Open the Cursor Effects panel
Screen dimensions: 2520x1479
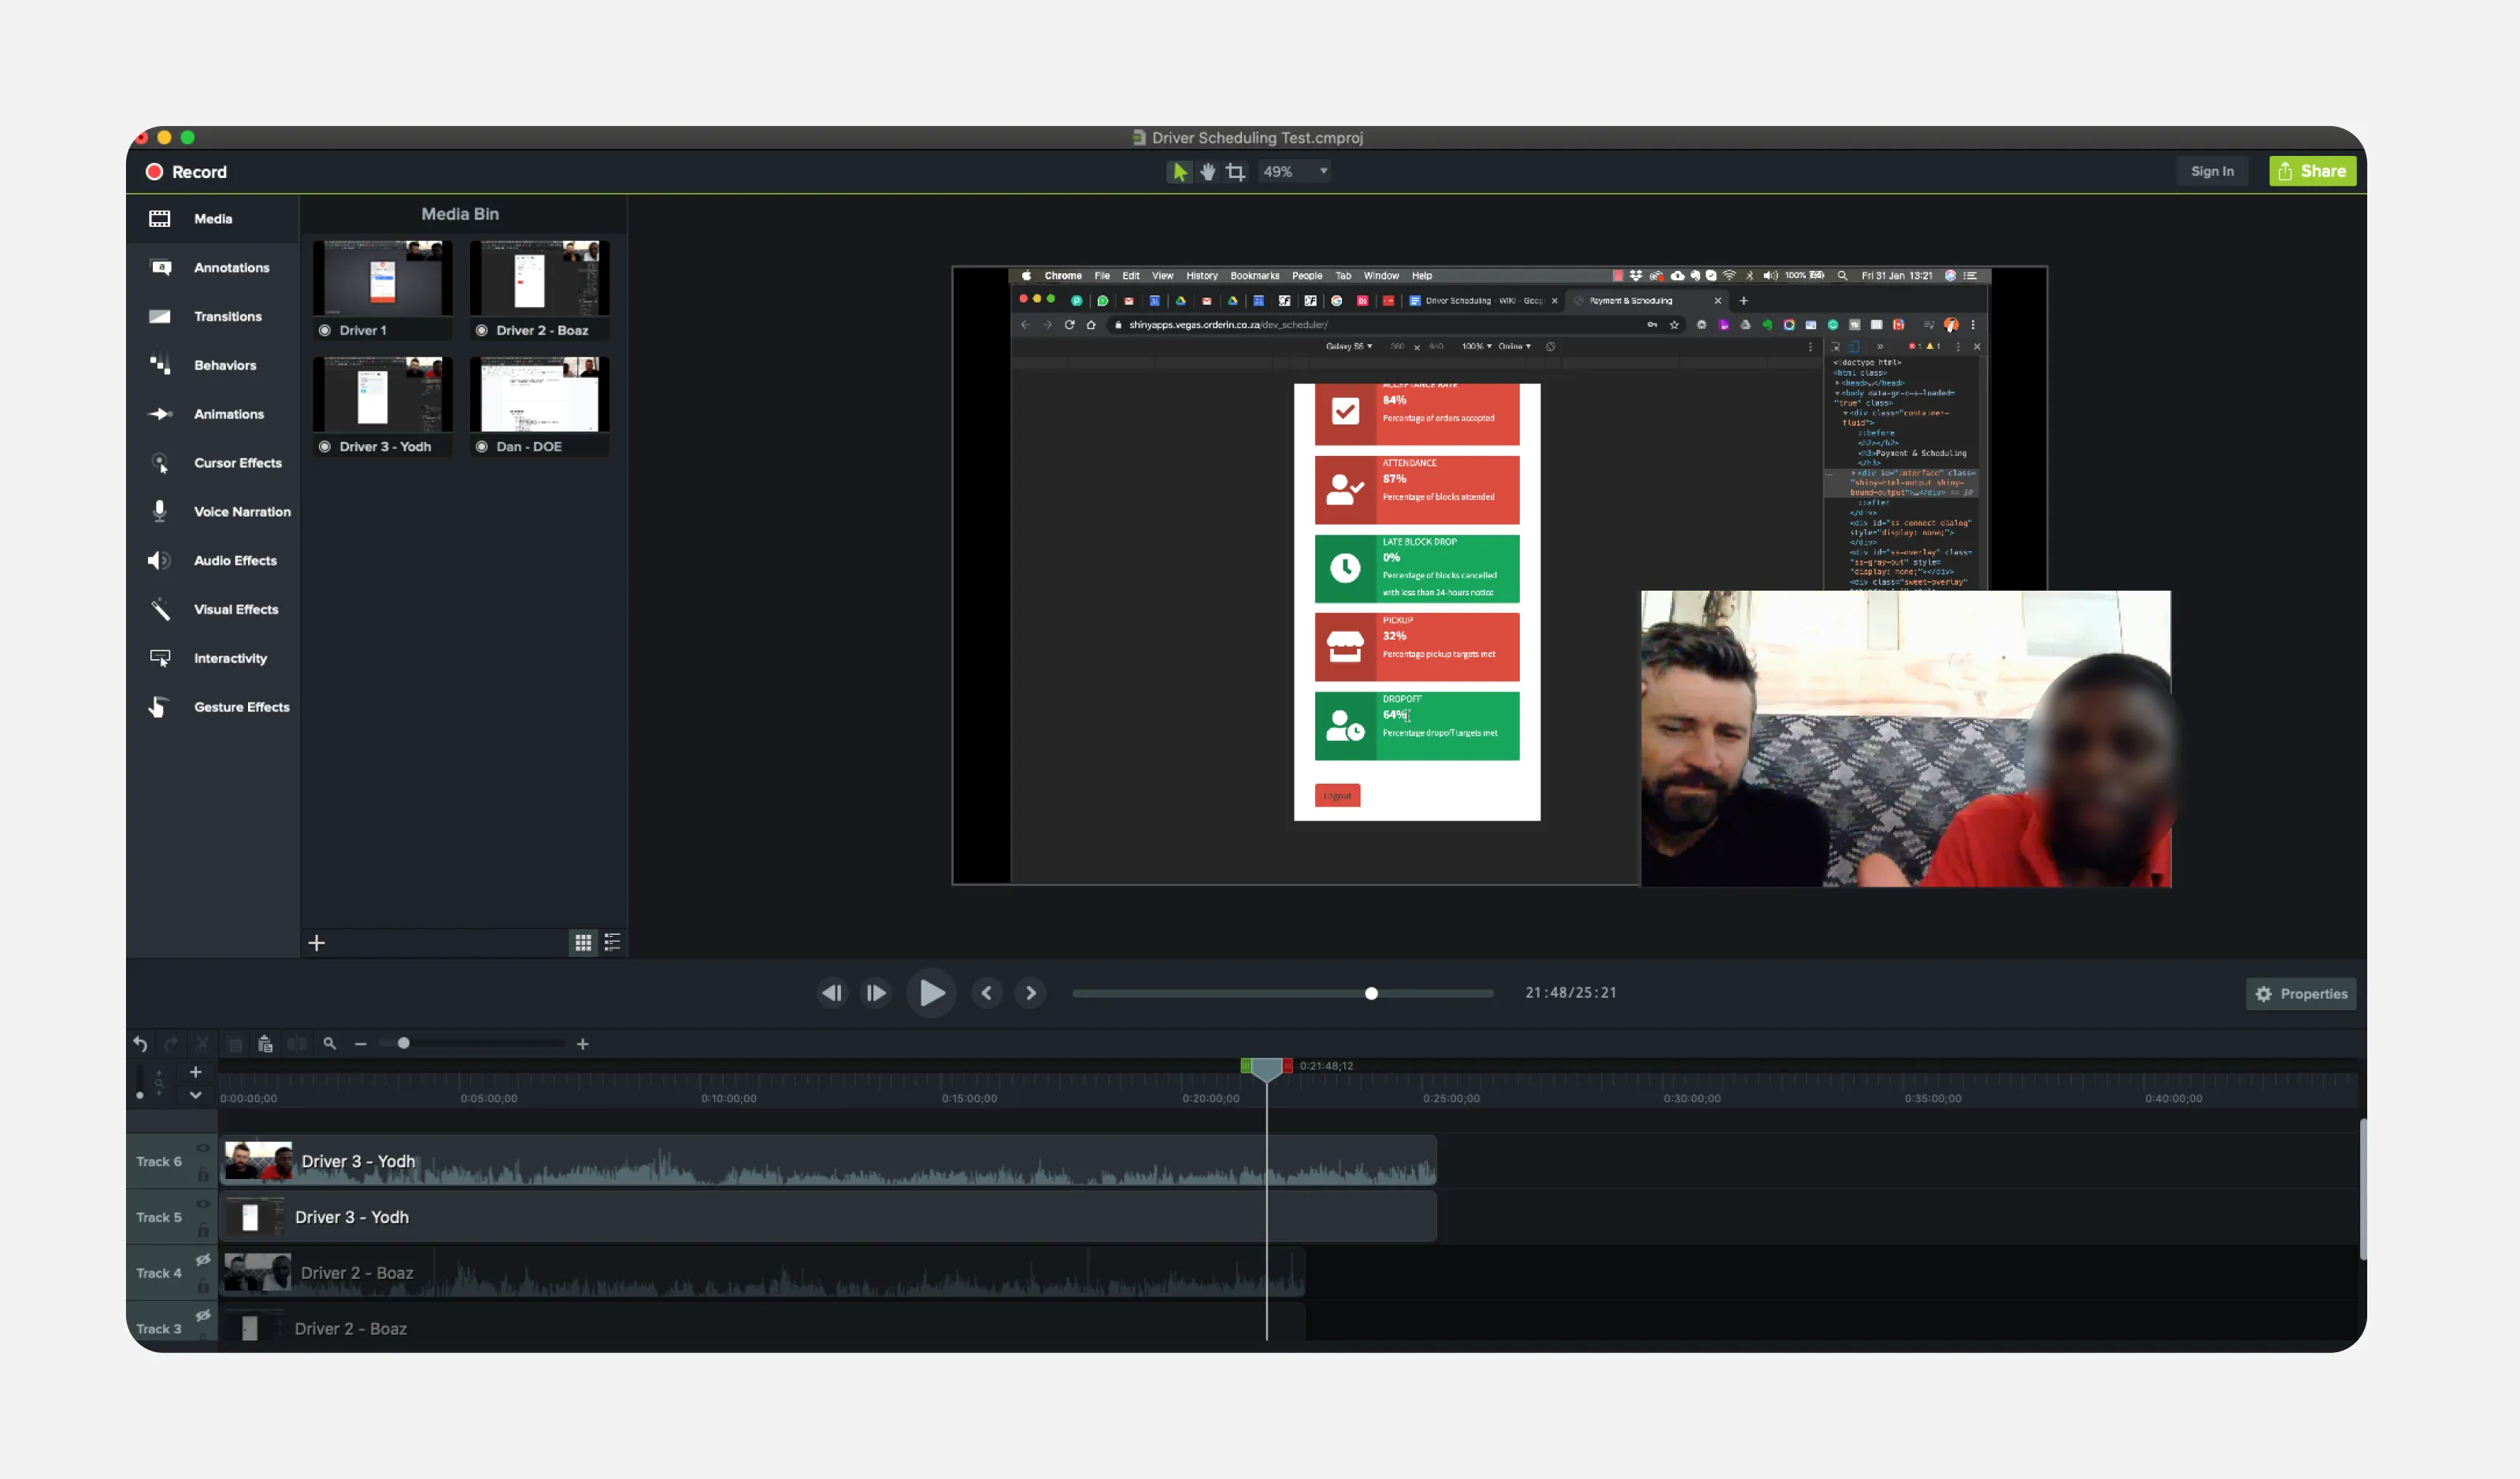click(x=237, y=463)
